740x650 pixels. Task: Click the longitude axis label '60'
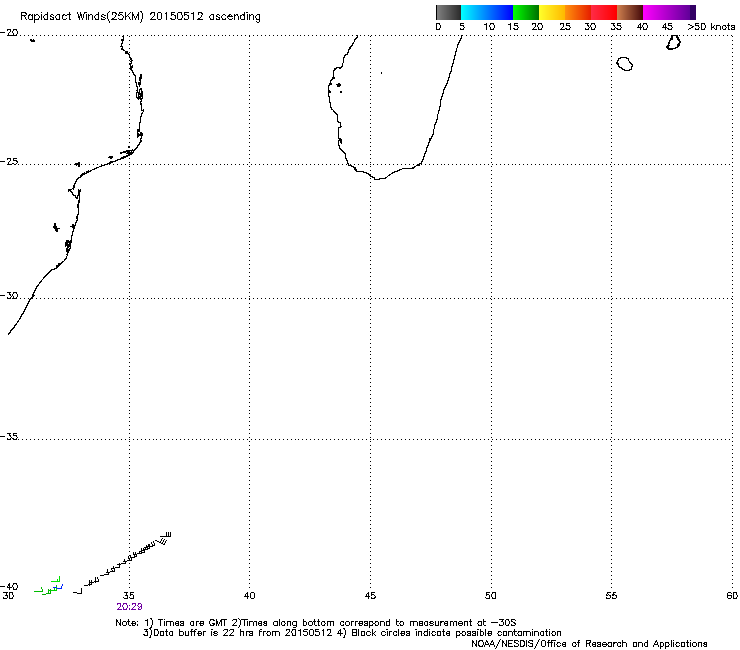click(732, 596)
